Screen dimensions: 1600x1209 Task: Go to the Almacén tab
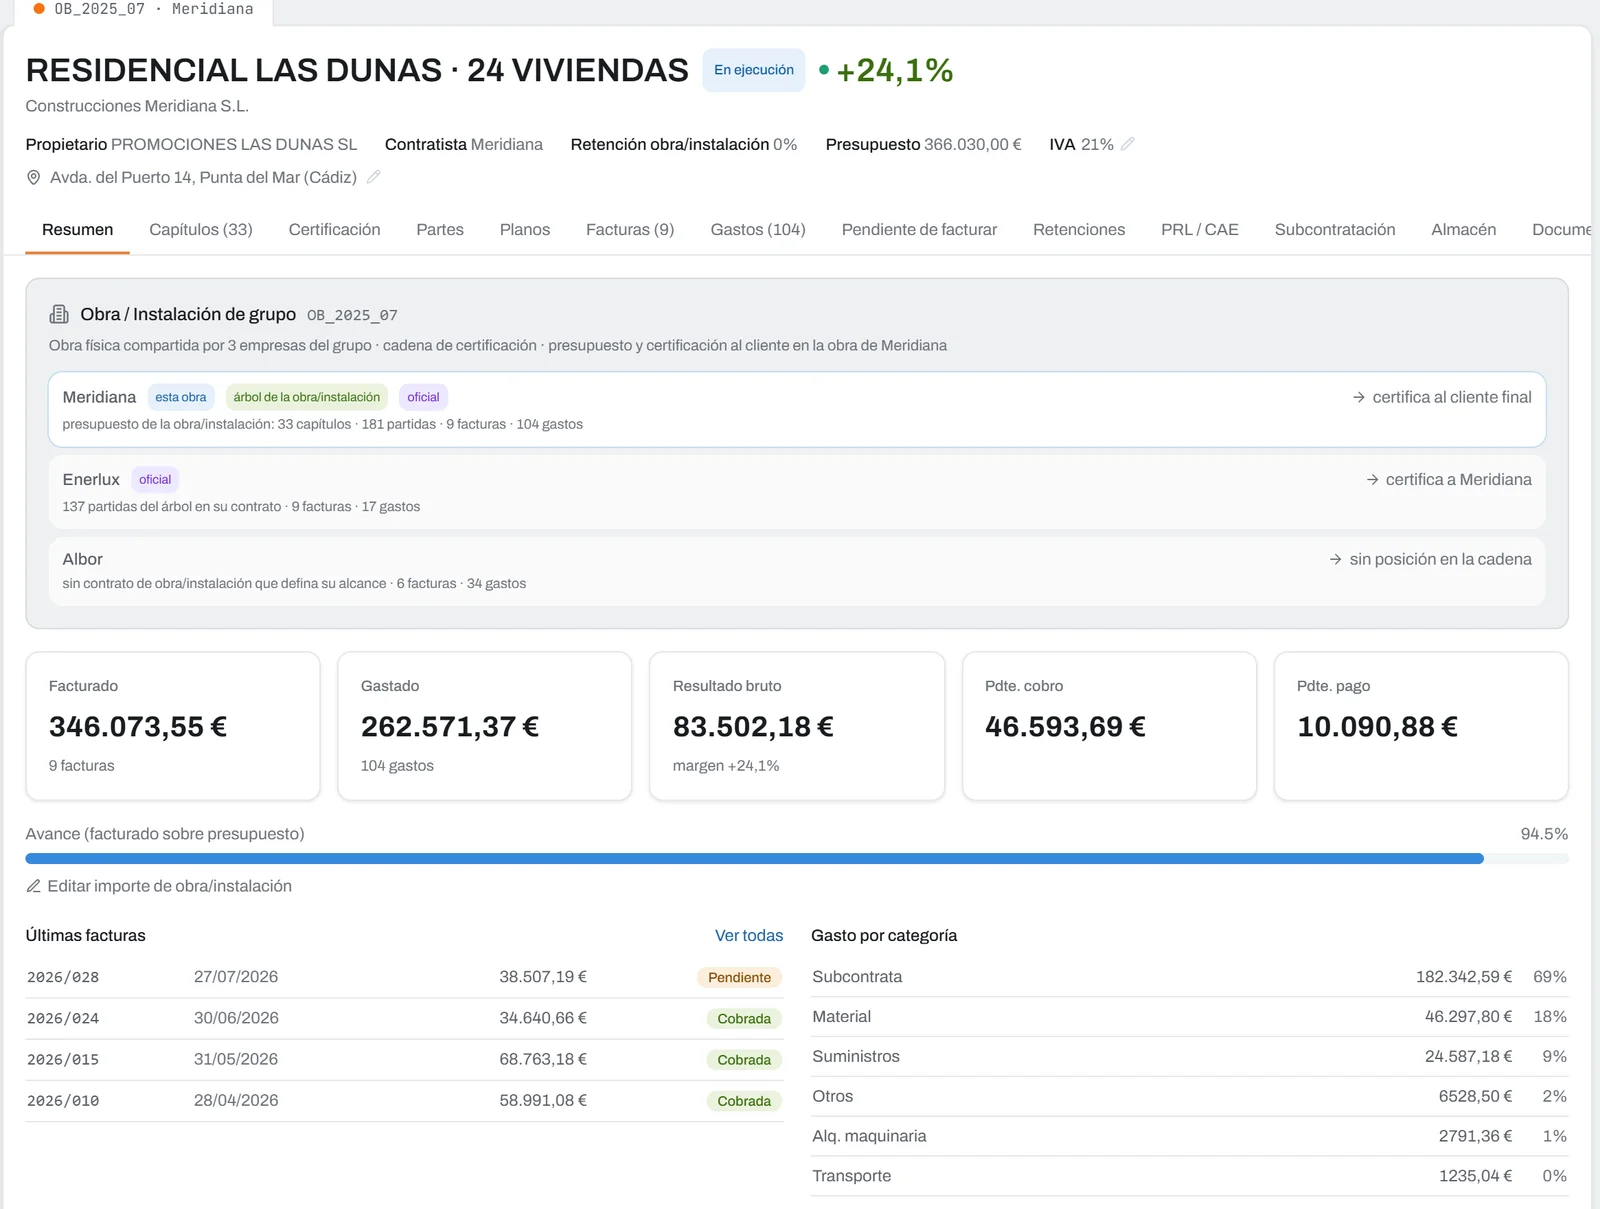pyautogui.click(x=1464, y=230)
